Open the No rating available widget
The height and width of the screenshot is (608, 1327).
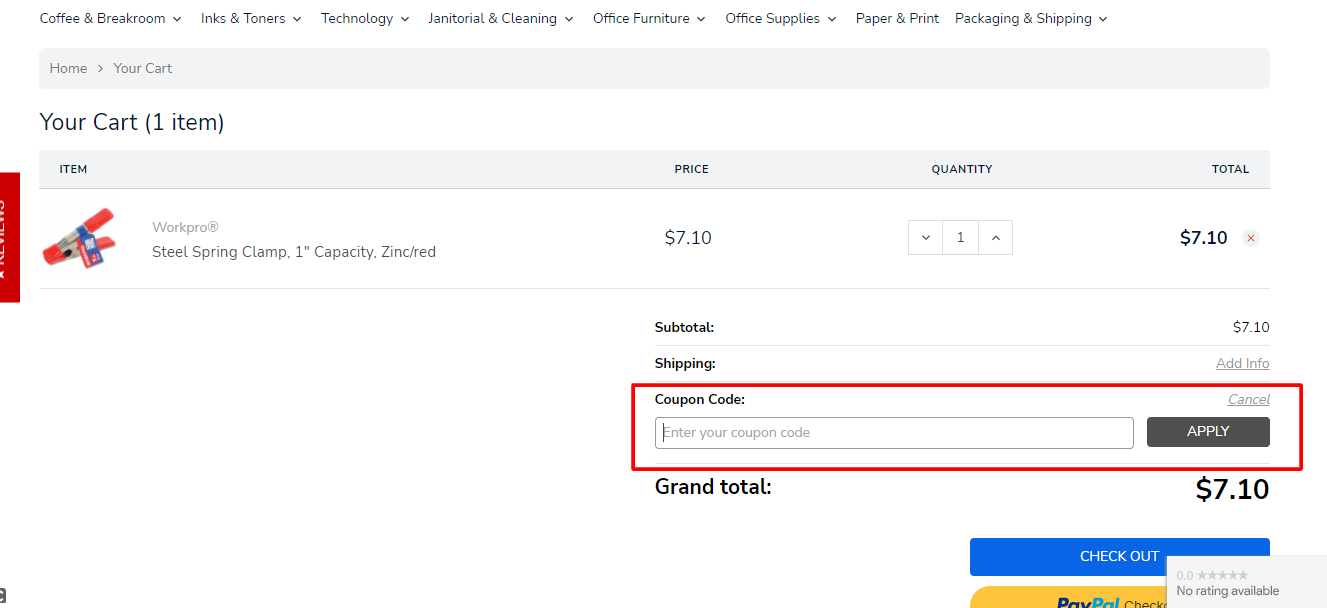coord(1247,582)
